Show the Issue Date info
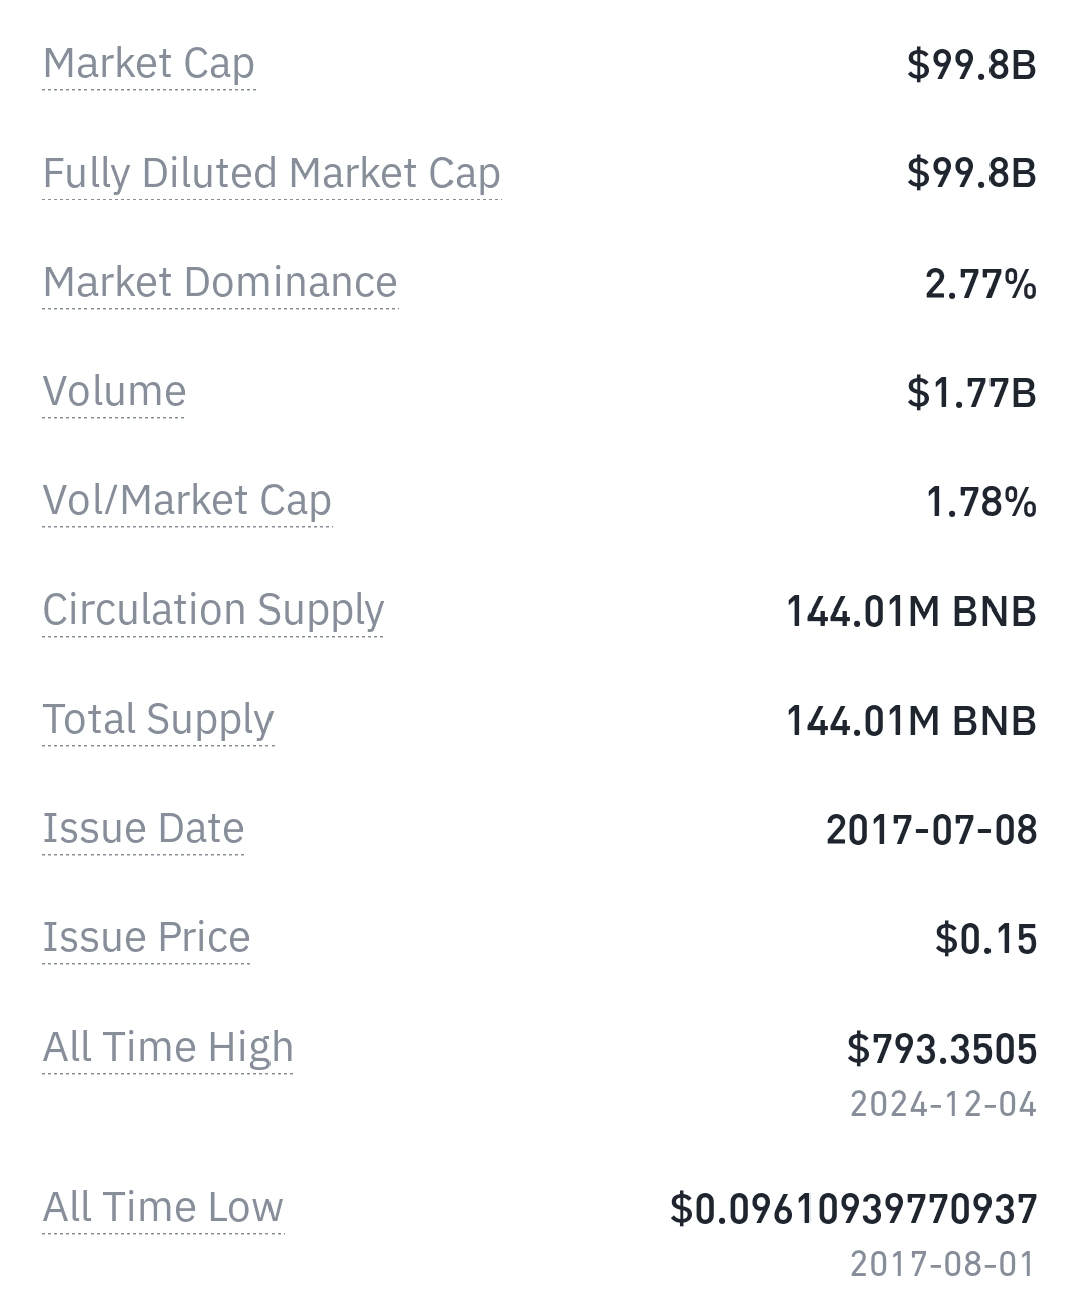Screen dimensions: 1080x1307 143,828
